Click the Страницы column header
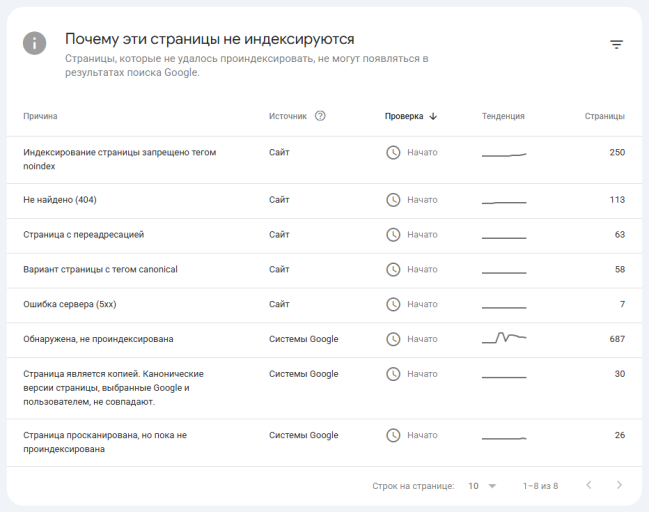649x512 pixels. click(x=604, y=116)
